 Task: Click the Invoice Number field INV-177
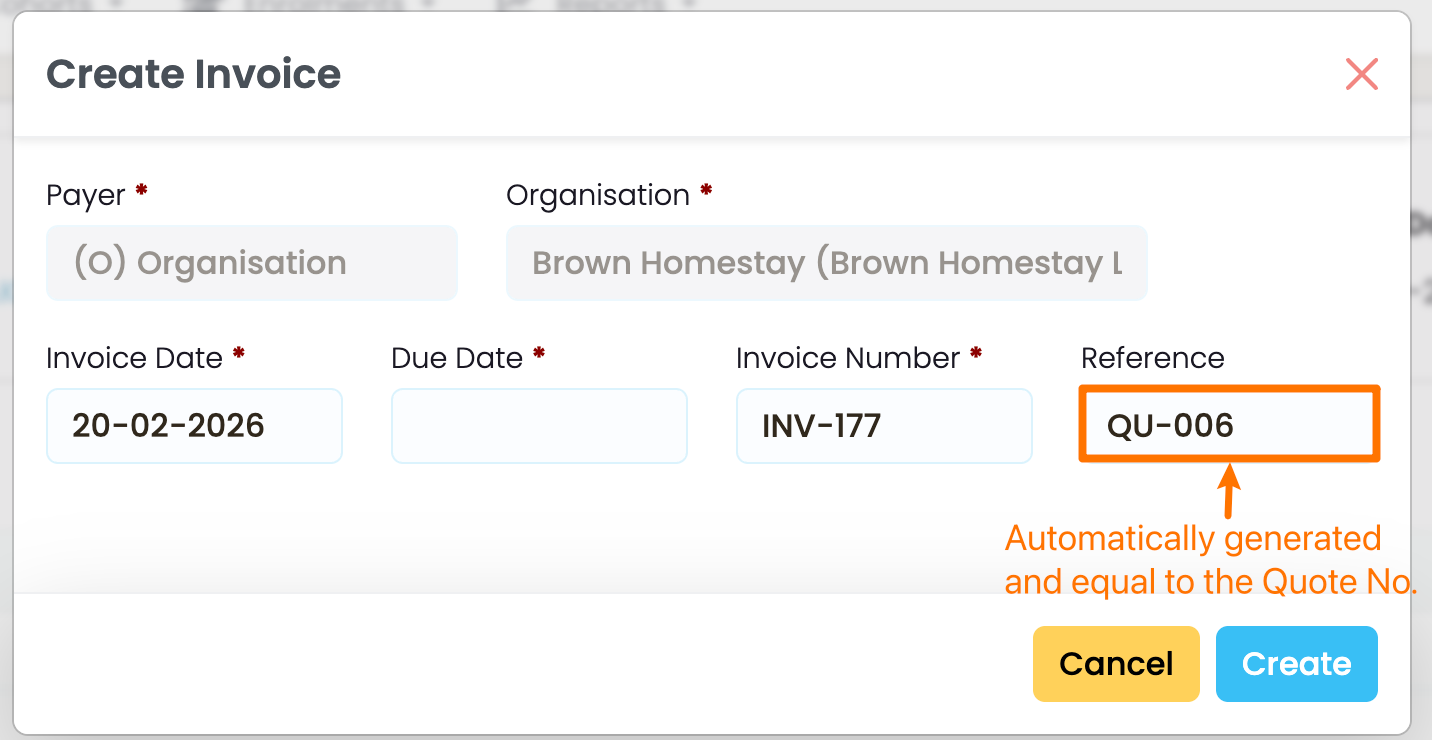[884, 426]
